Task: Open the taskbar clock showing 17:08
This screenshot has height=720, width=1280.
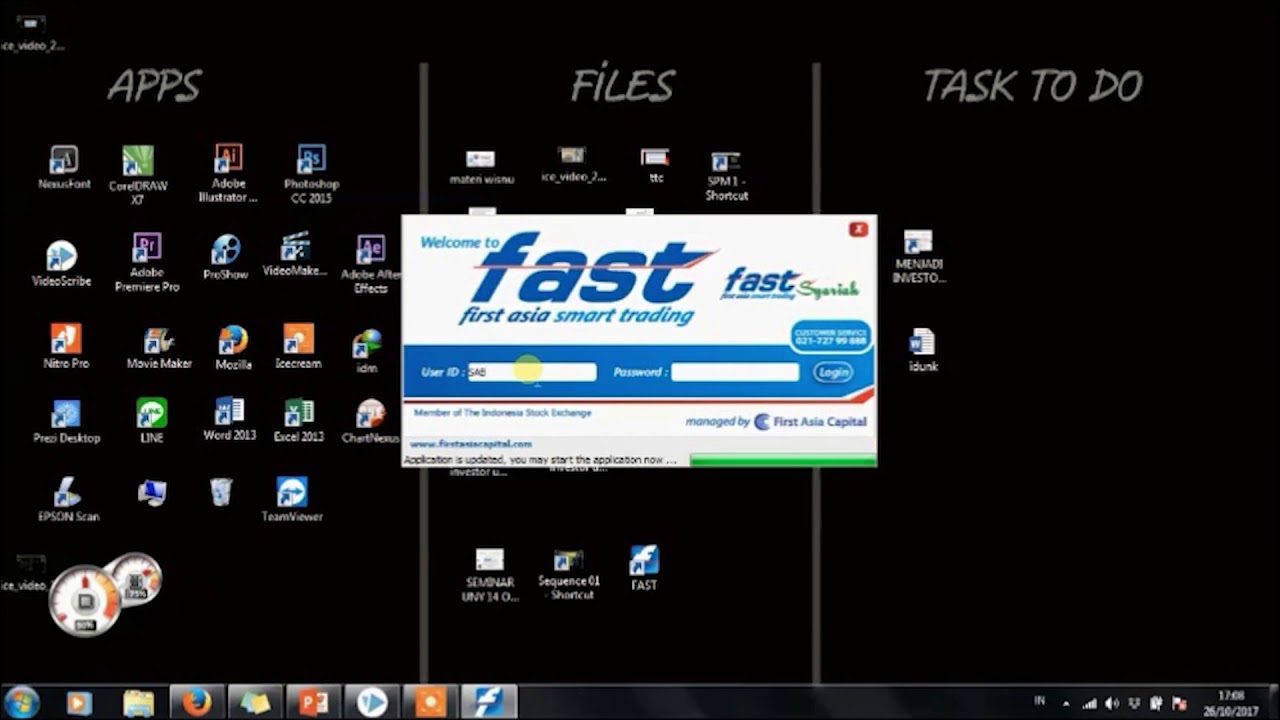Action: pyautogui.click(x=1231, y=703)
